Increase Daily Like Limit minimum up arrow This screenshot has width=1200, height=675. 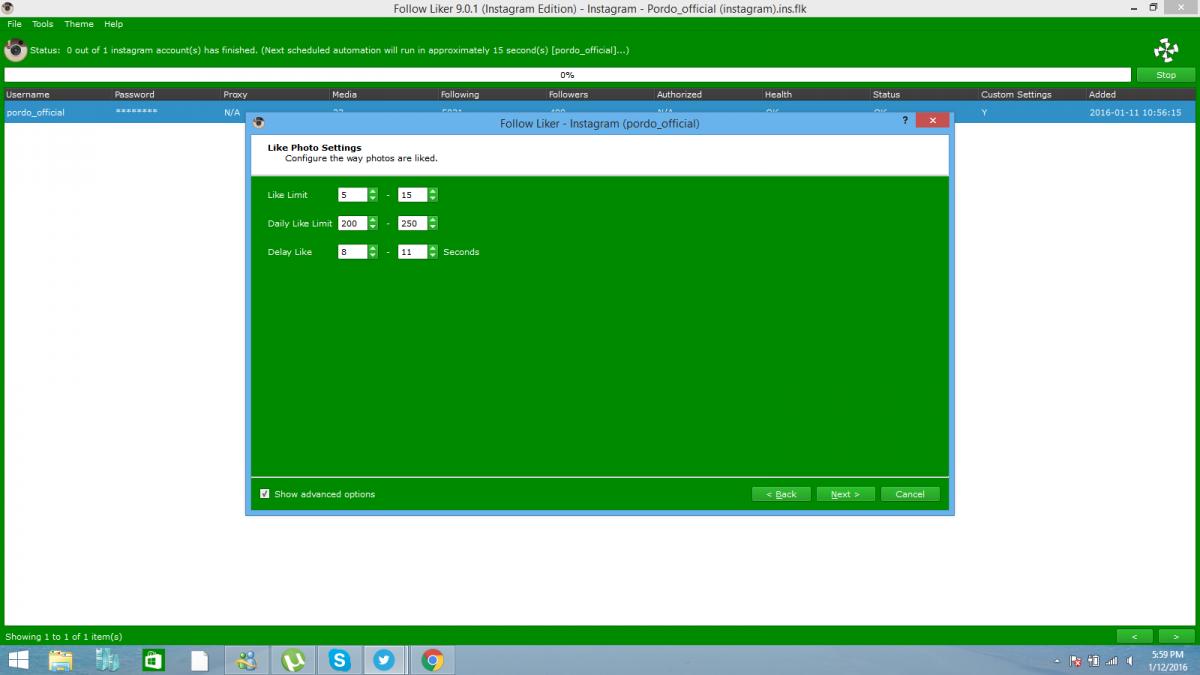click(x=373, y=220)
